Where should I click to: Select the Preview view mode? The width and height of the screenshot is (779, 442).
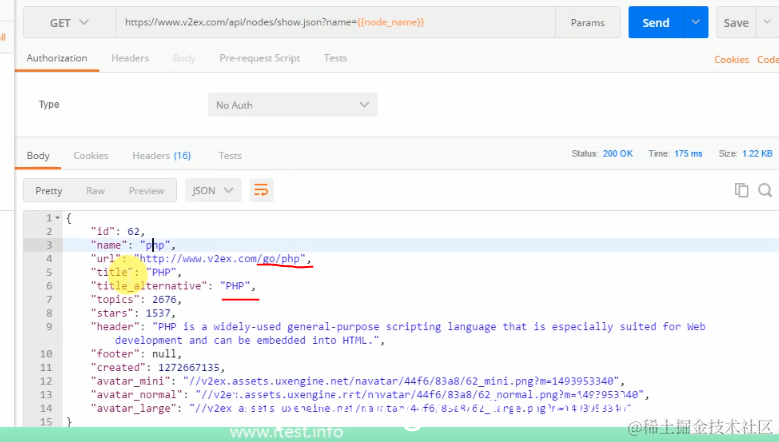pos(146,191)
